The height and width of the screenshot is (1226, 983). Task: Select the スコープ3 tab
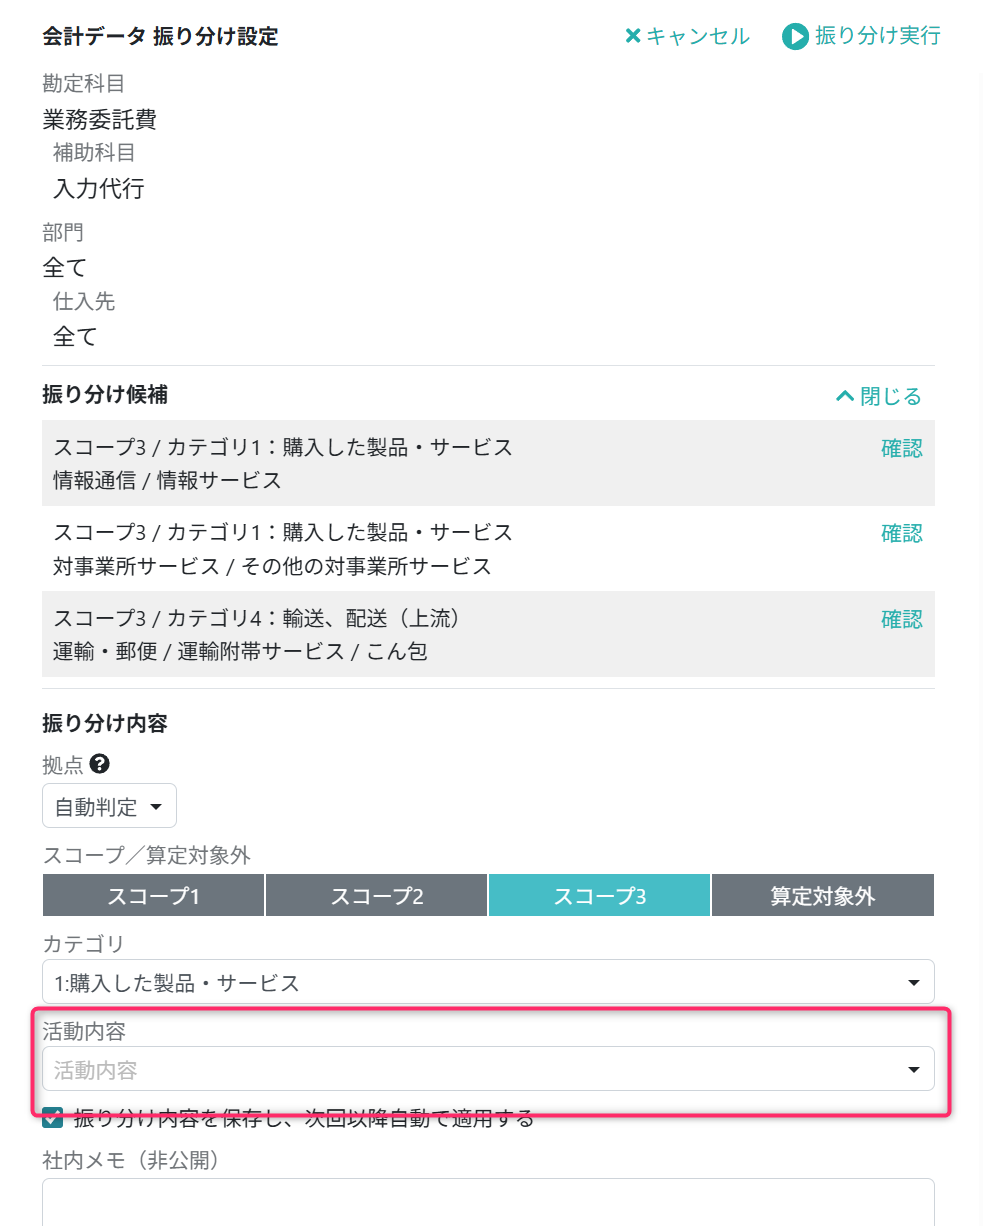(x=599, y=896)
